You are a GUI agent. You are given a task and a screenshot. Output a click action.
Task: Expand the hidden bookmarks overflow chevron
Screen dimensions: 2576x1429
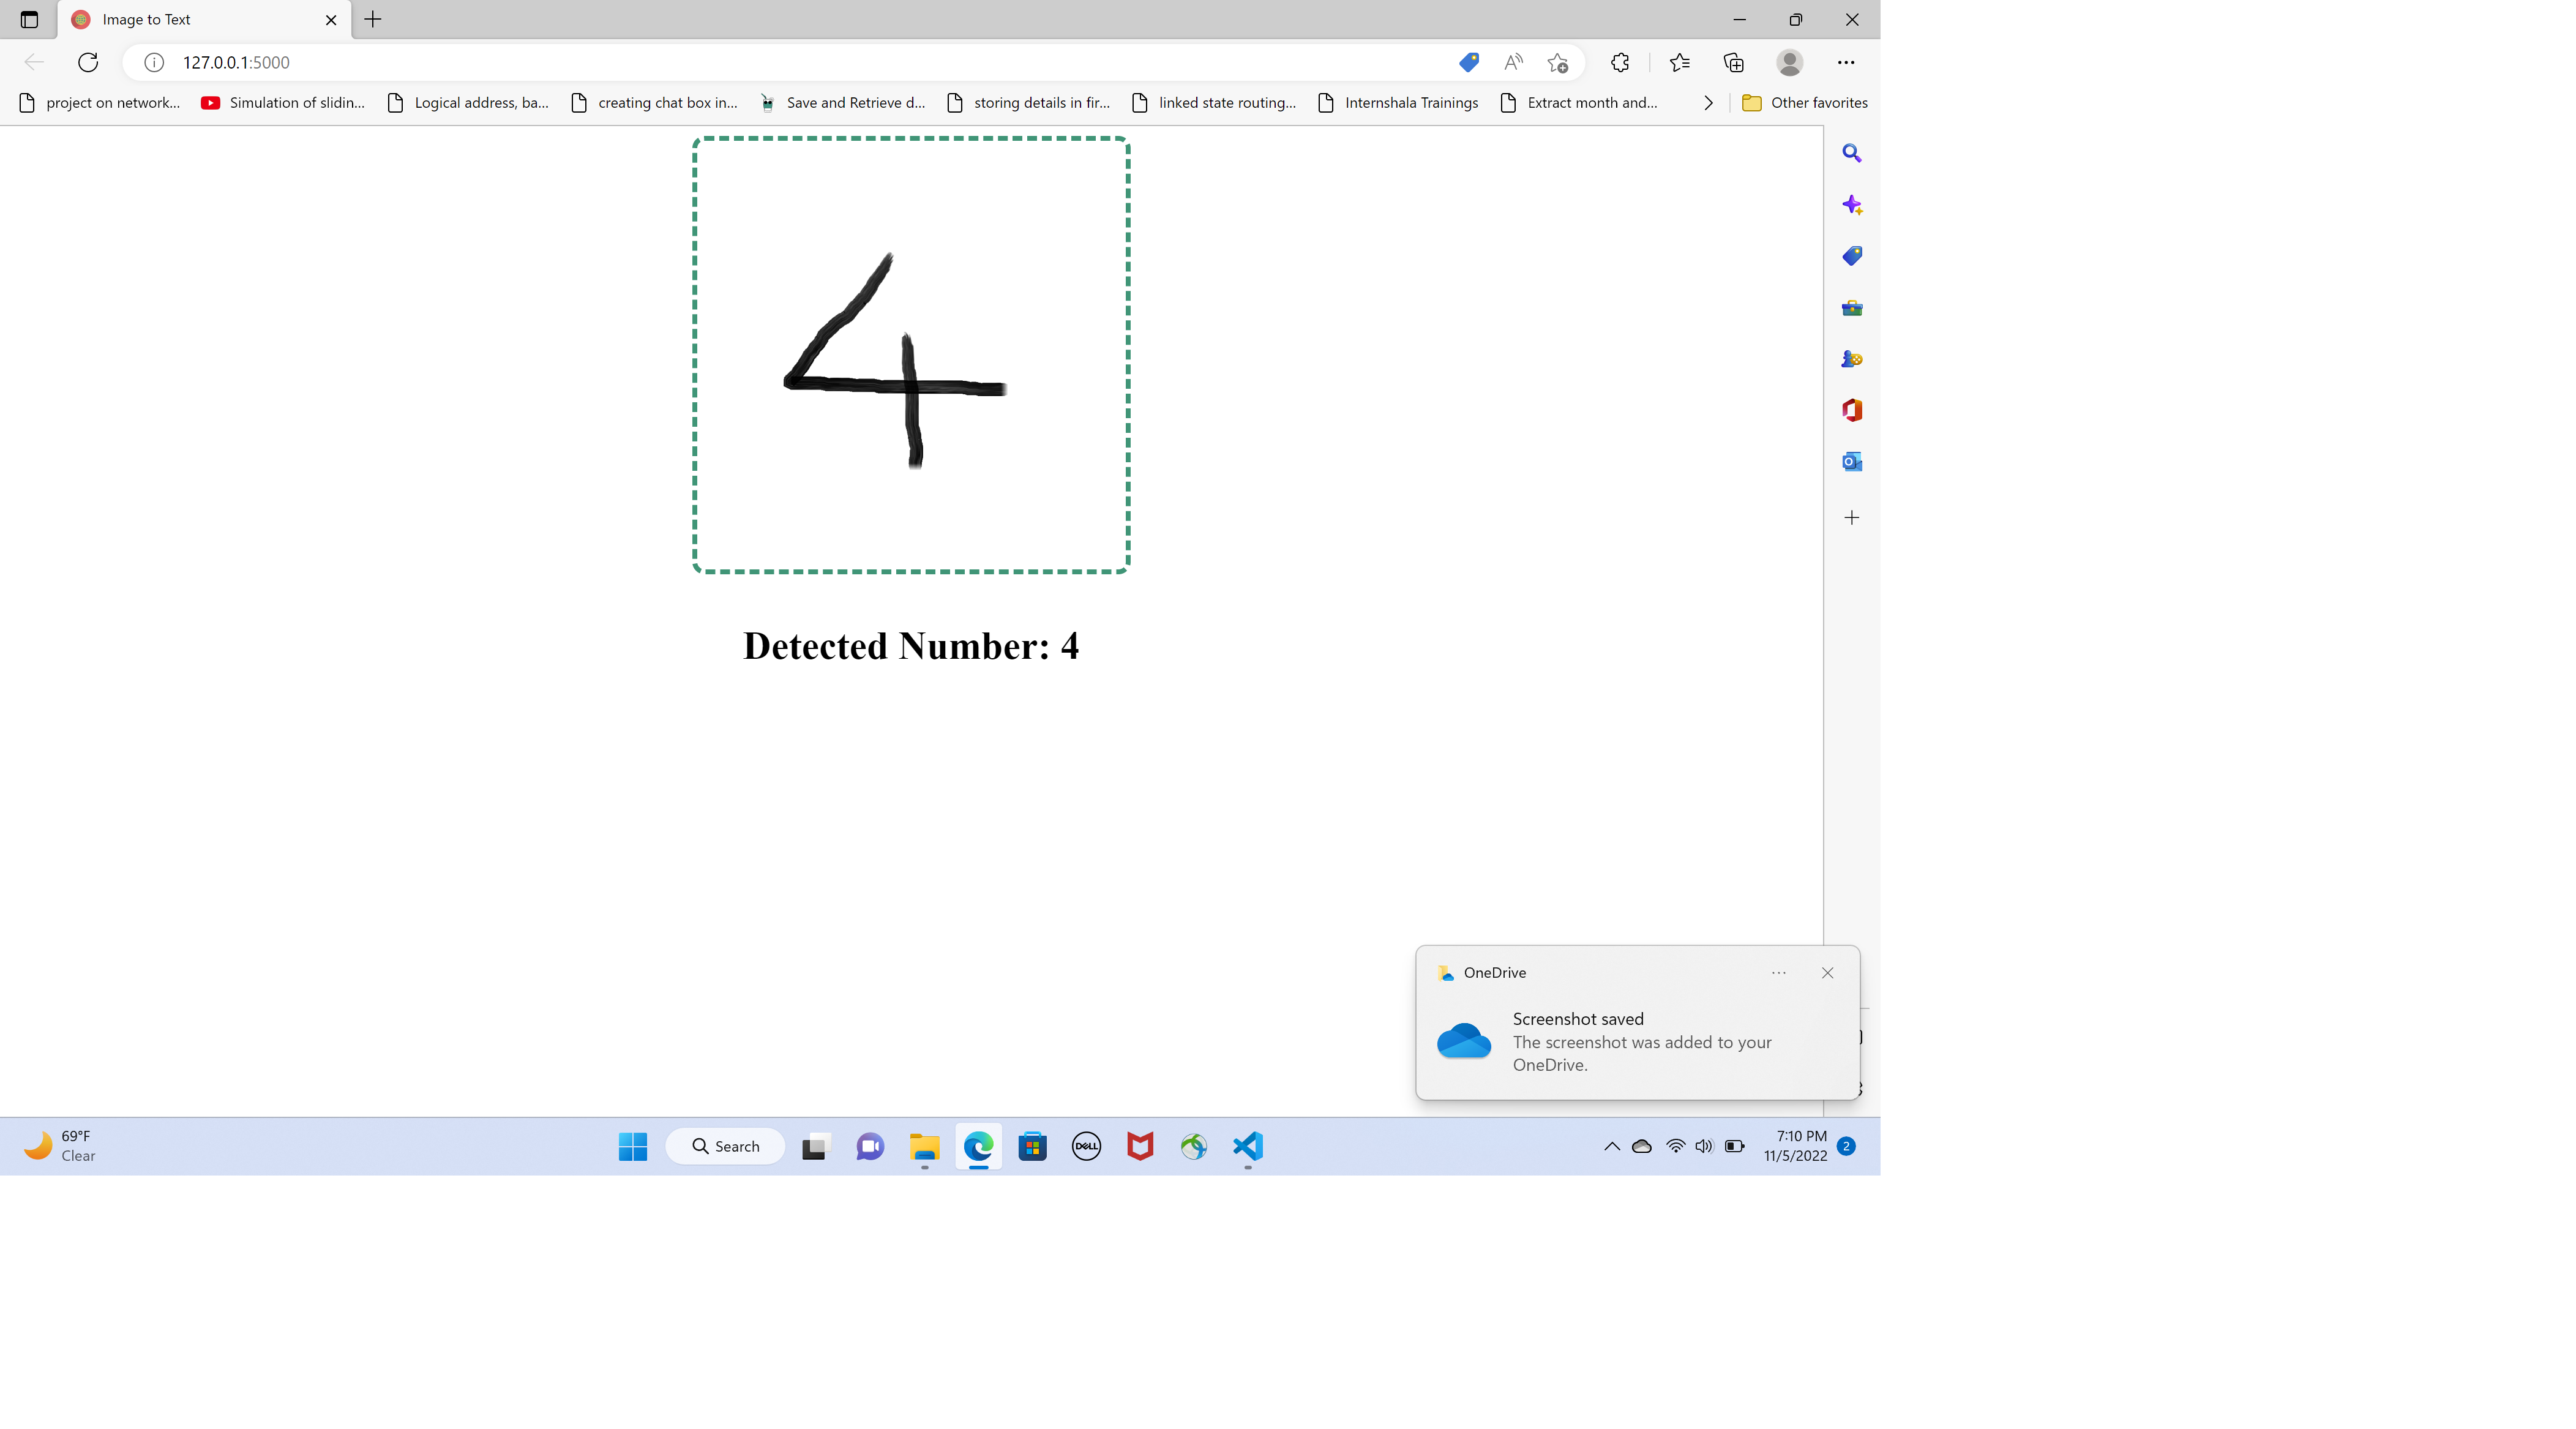pos(1708,102)
